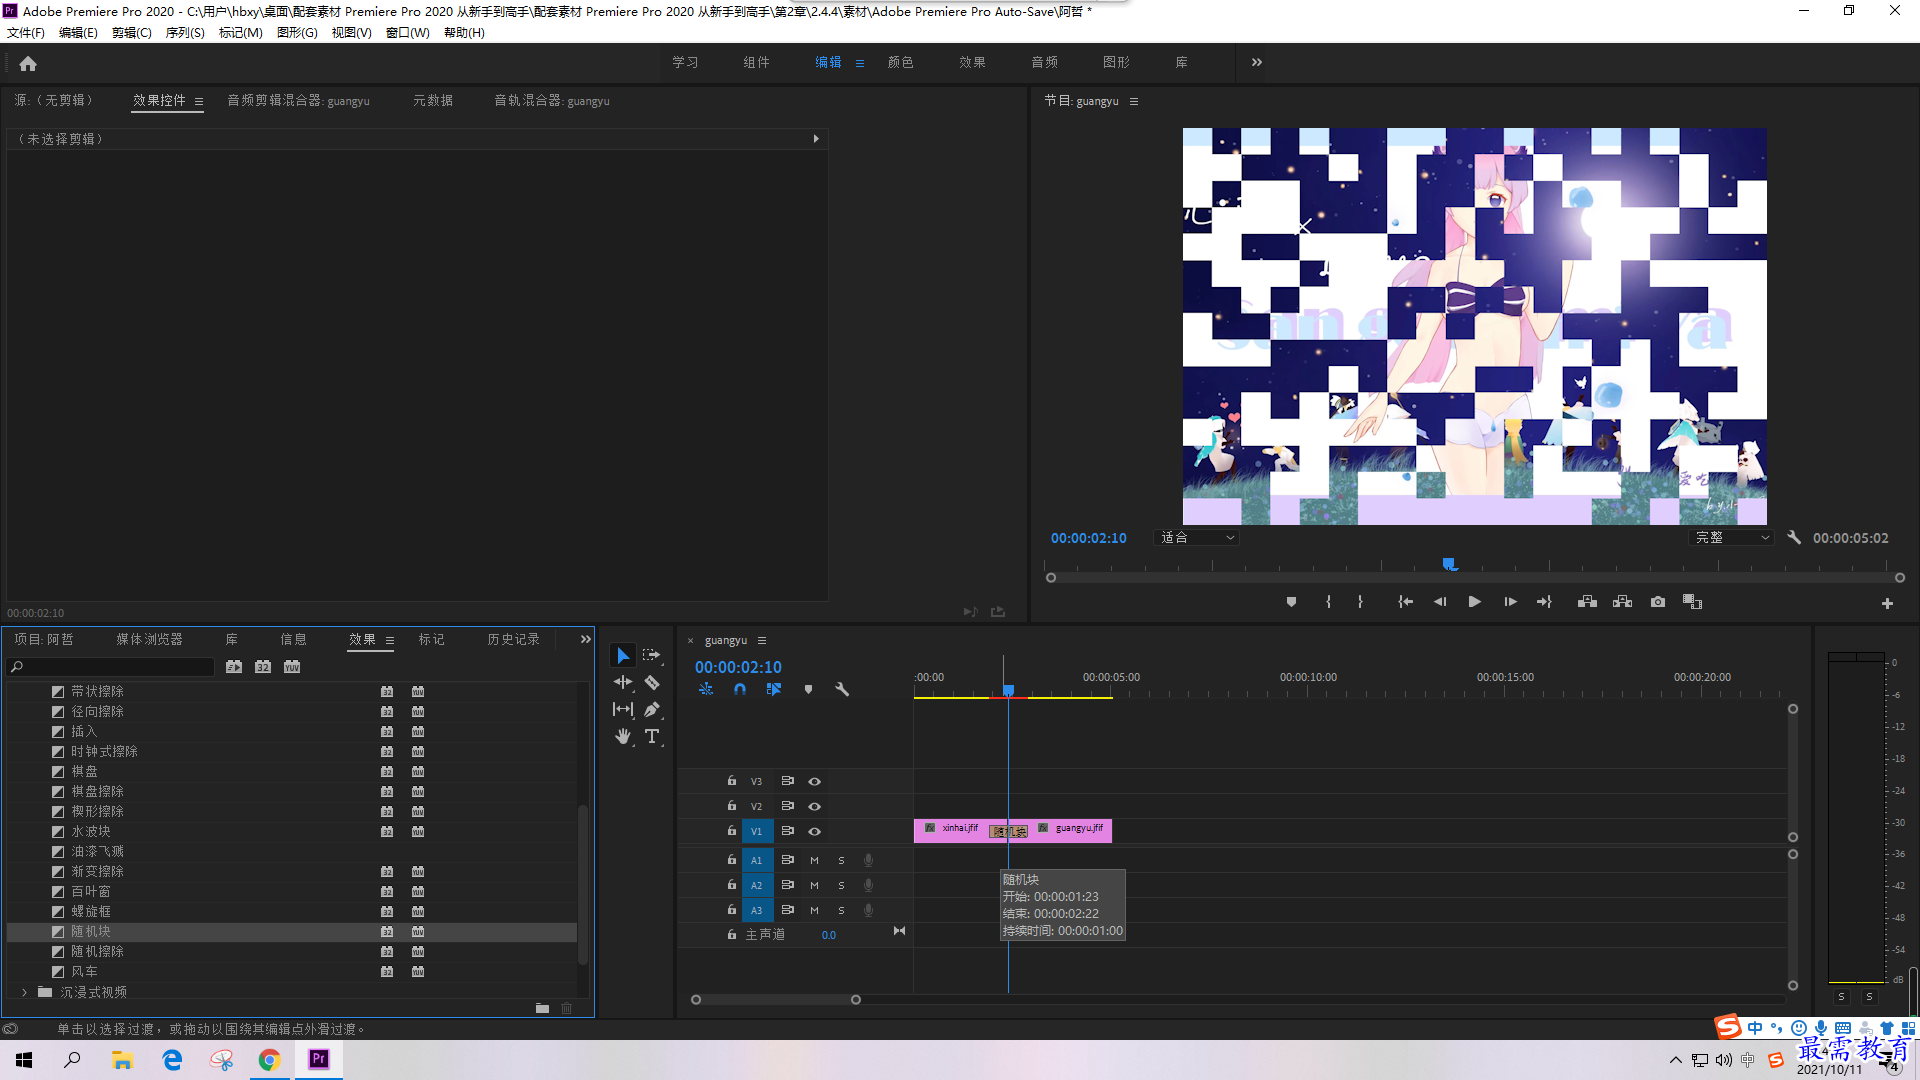Open 文件(F) menu
1920x1080 pixels.
[x=26, y=32]
